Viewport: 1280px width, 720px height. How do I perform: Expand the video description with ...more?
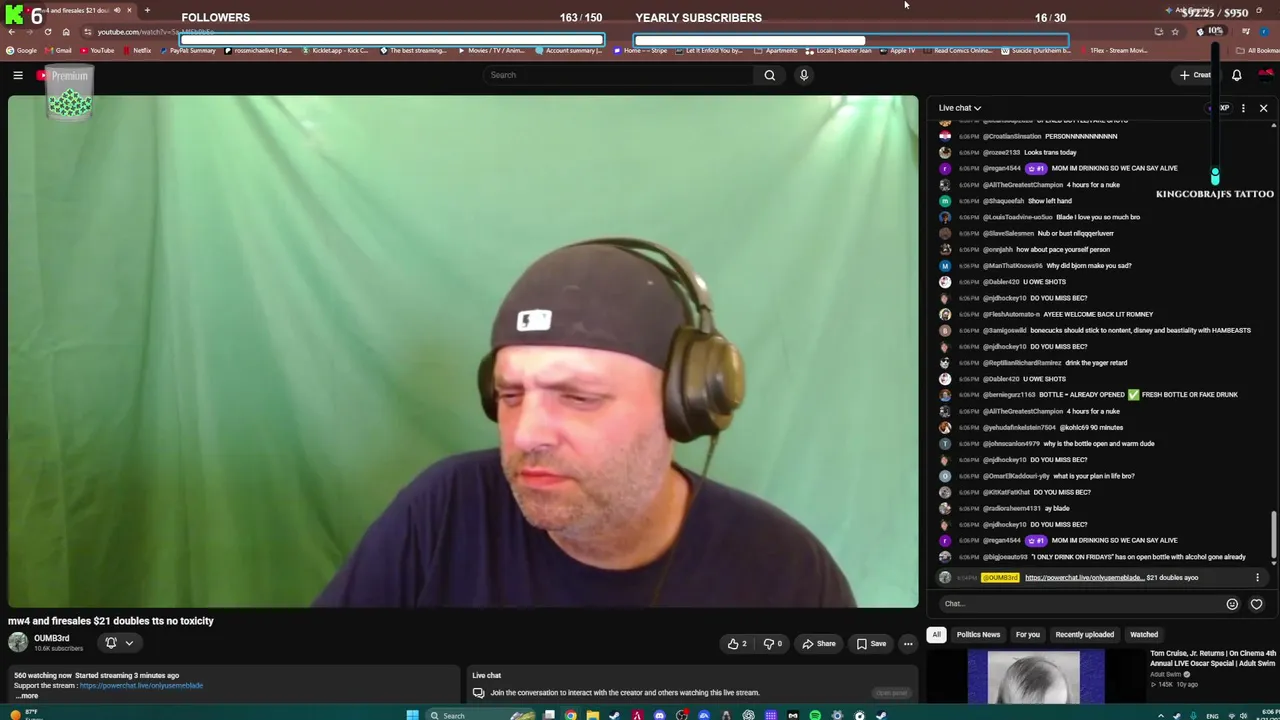click(28, 696)
